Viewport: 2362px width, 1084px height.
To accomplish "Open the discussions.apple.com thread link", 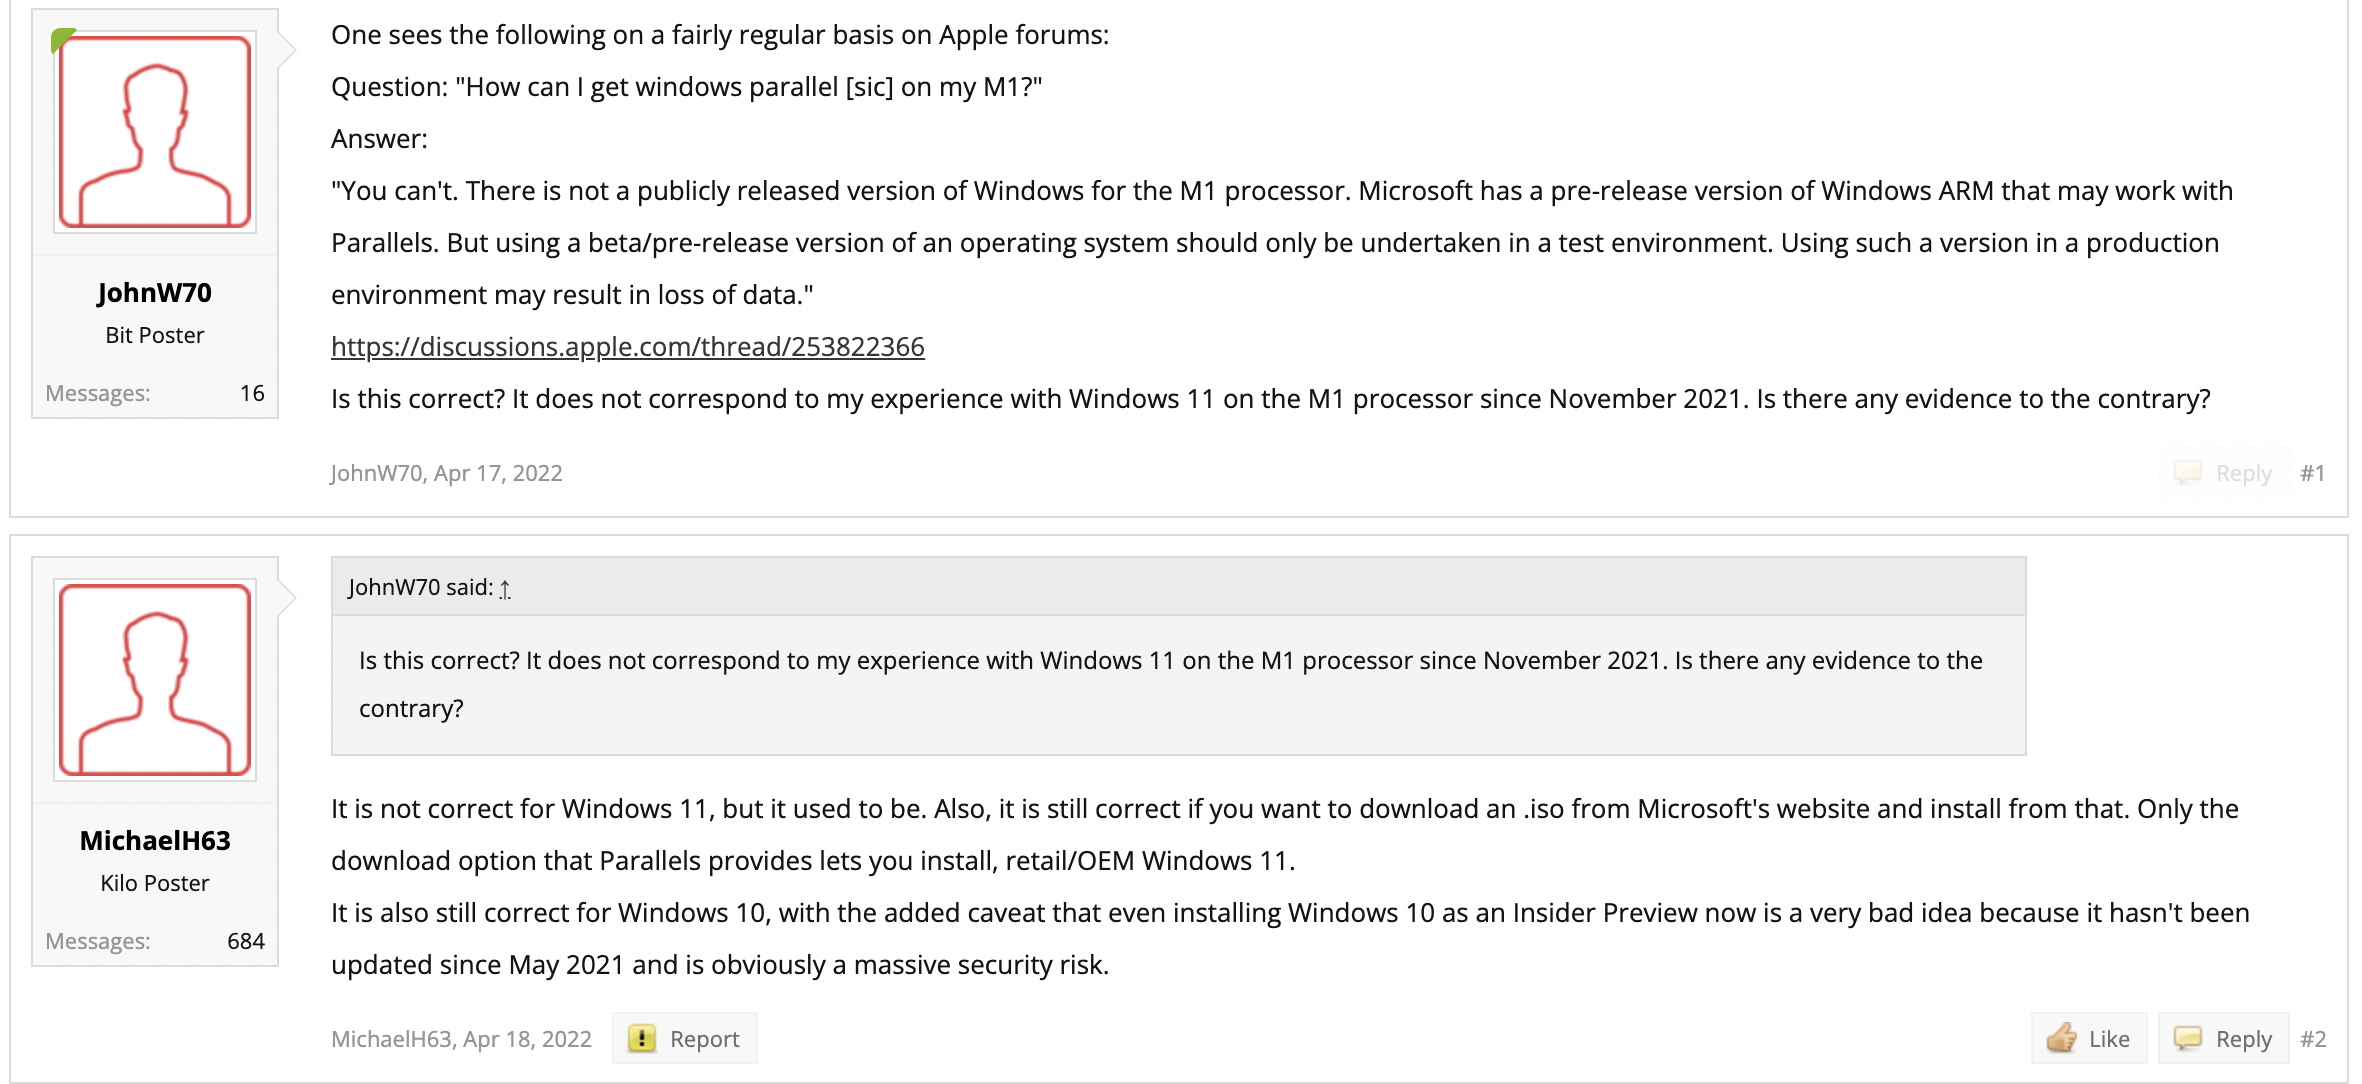I will [x=627, y=347].
